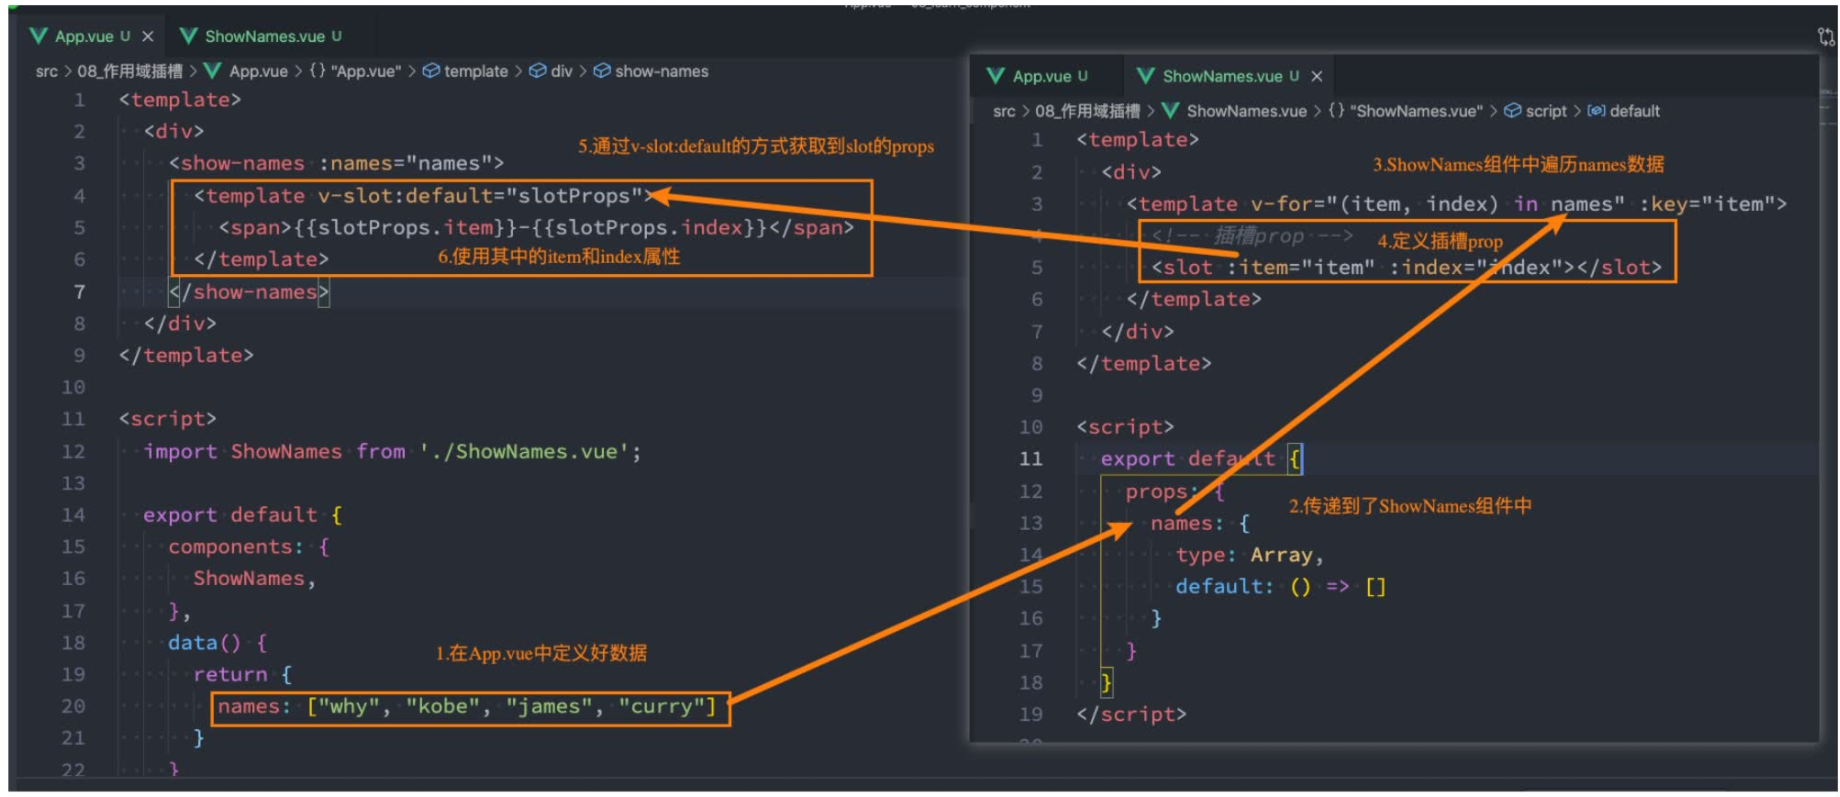Click line number 7 in left editor

coord(79,292)
